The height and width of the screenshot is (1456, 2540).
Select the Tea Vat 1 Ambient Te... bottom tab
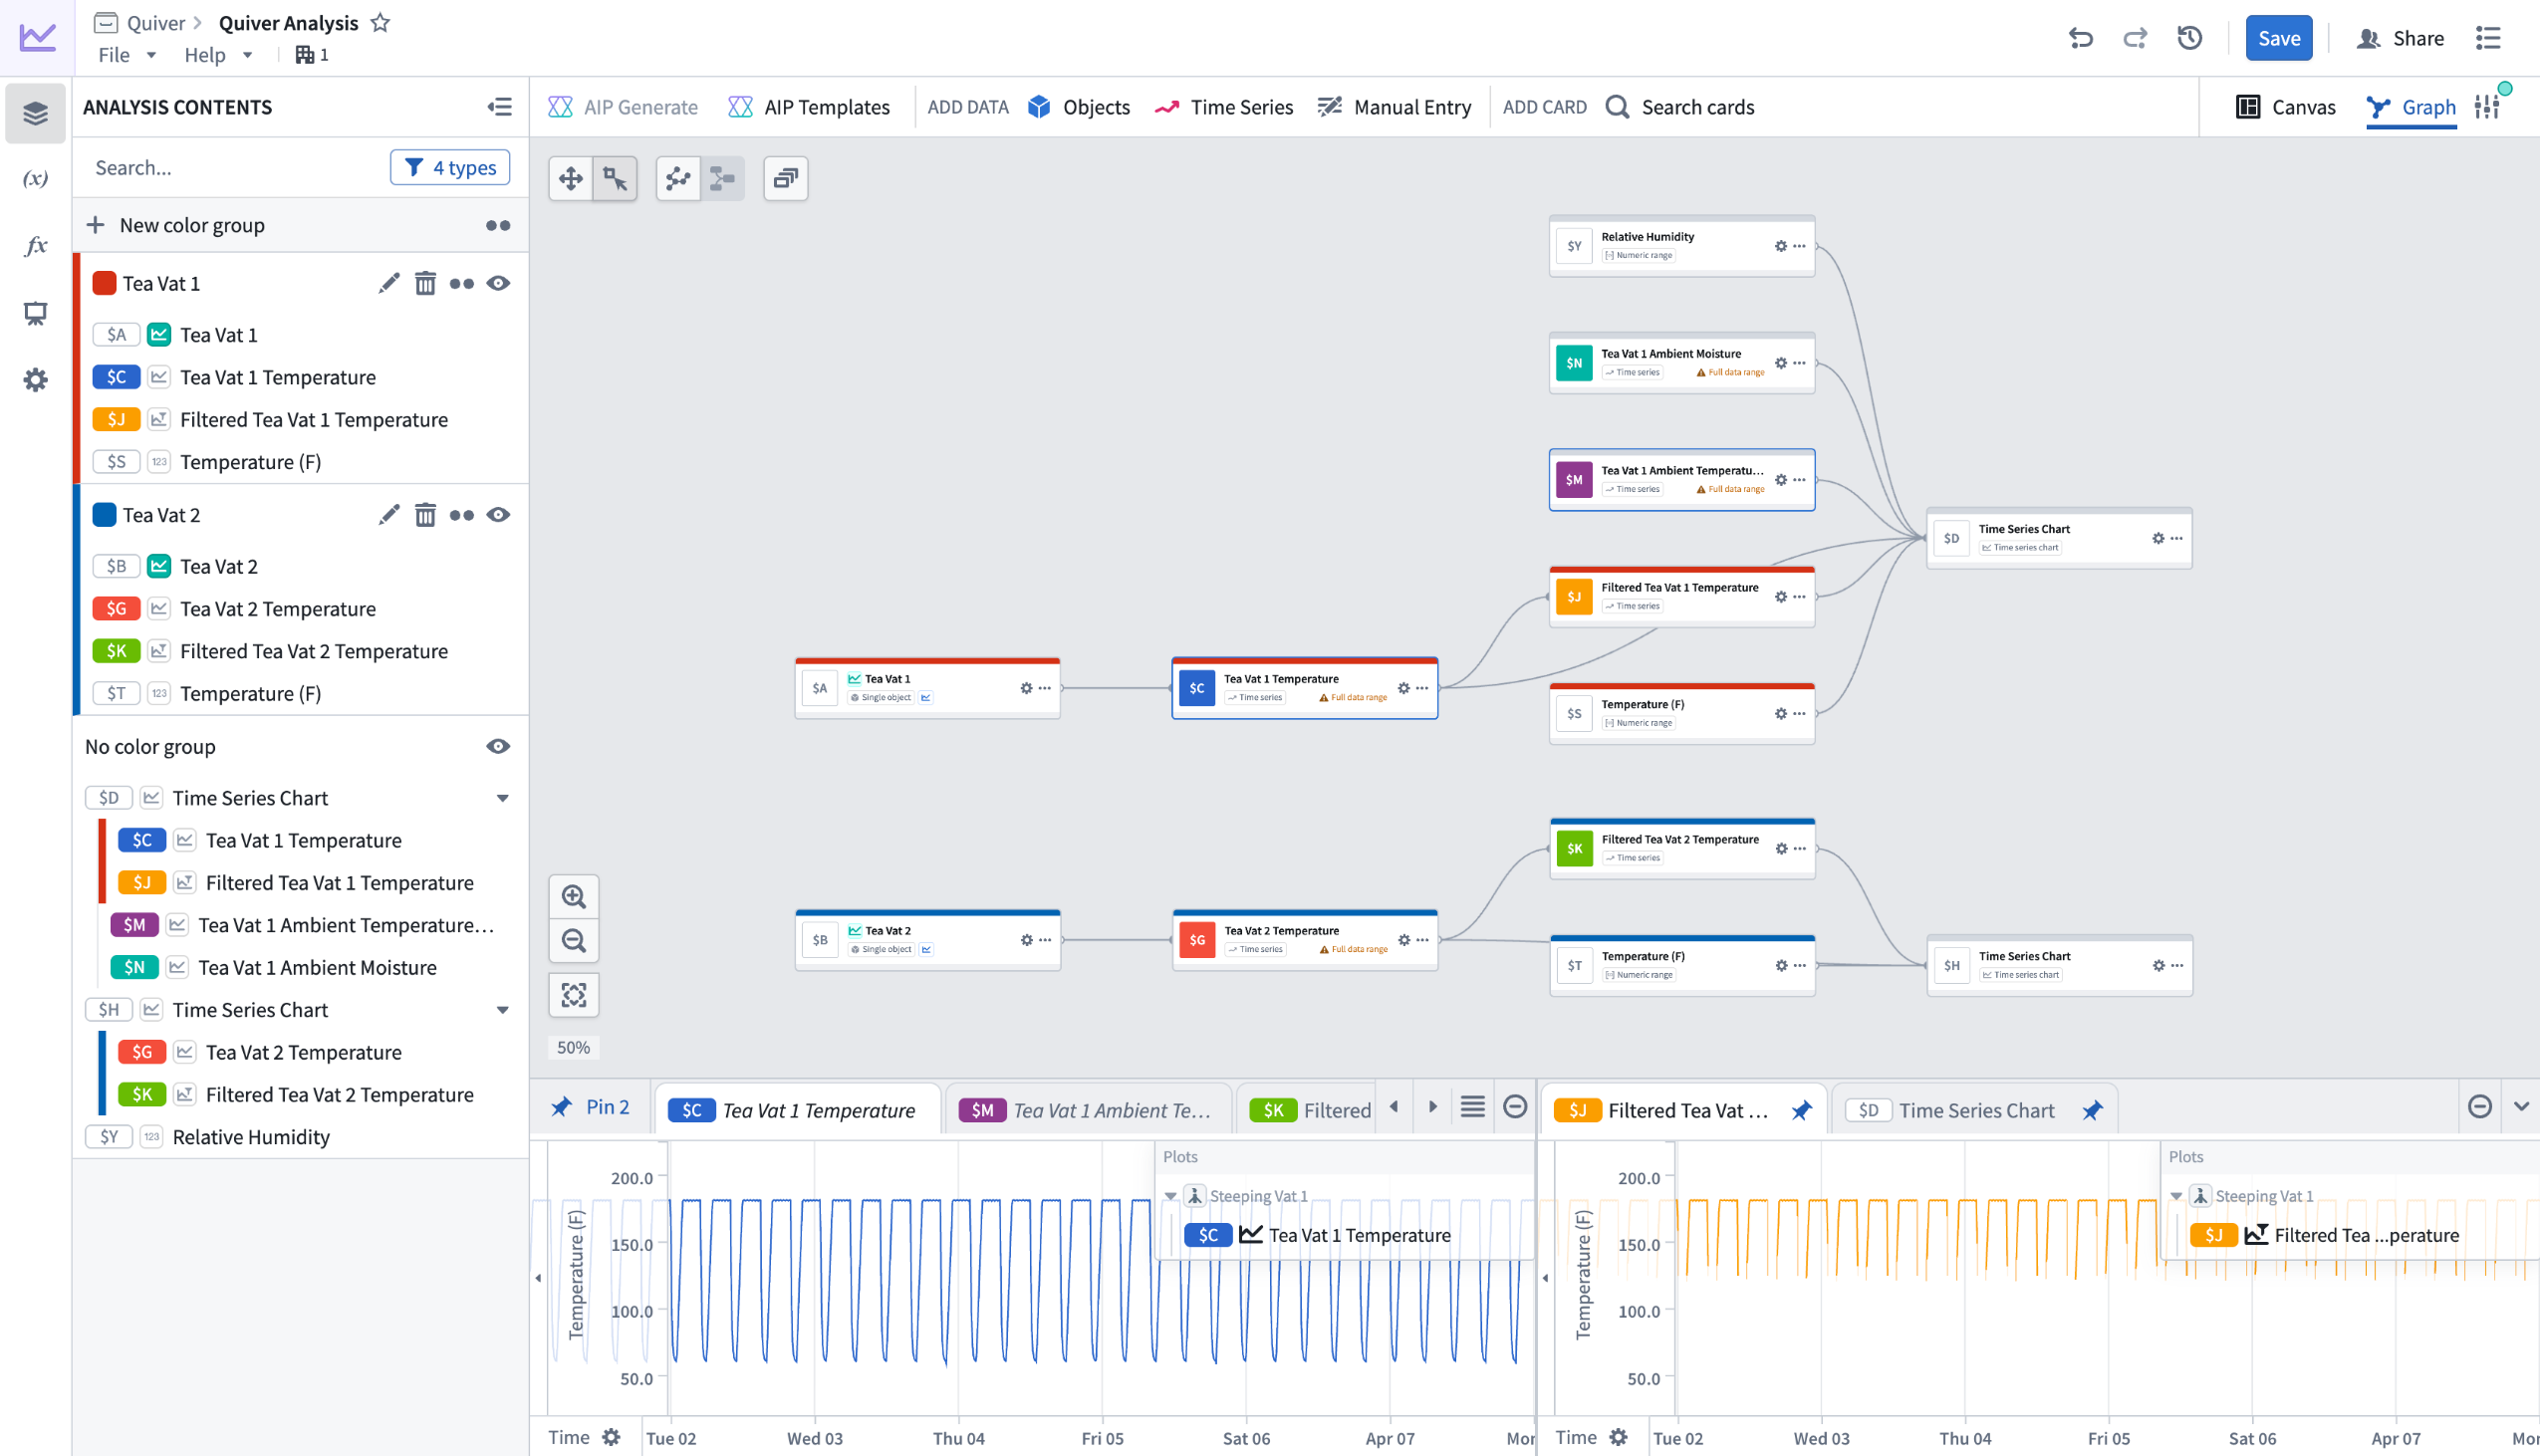[x=1090, y=1109]
